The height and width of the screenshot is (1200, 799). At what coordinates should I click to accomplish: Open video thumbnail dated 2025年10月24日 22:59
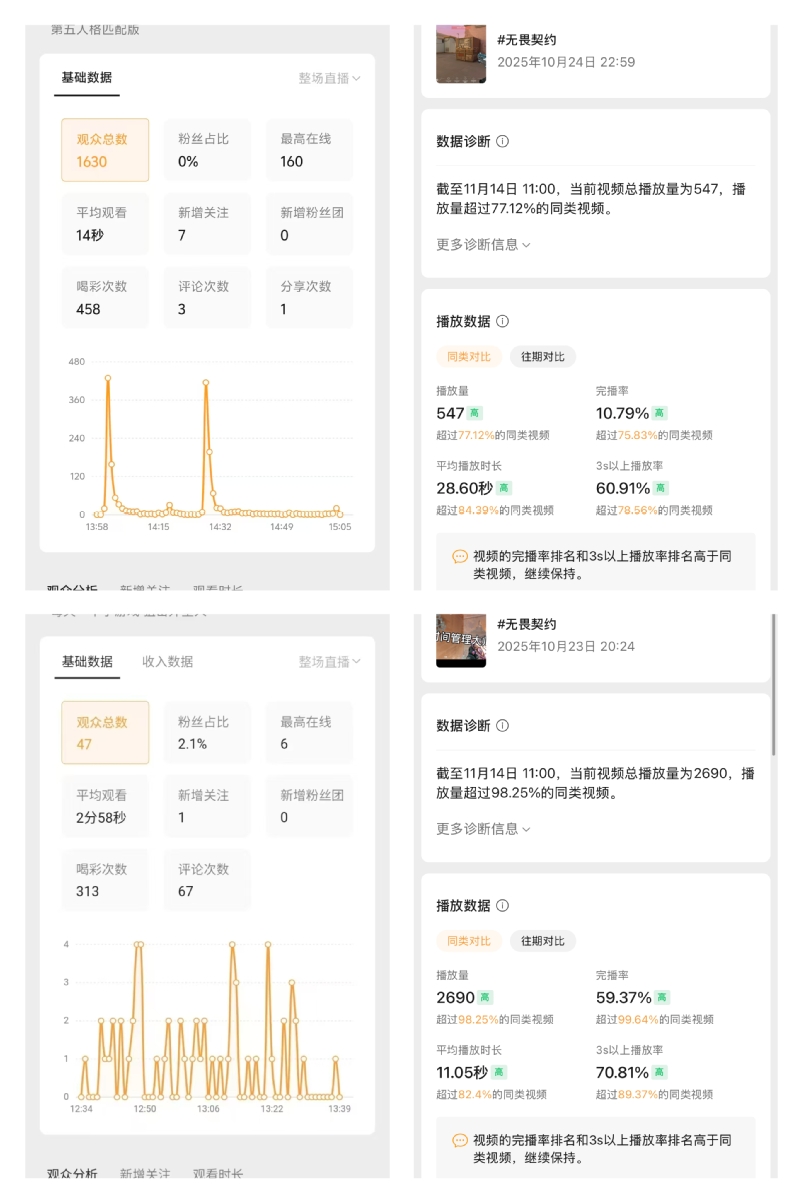coord(461,54)
